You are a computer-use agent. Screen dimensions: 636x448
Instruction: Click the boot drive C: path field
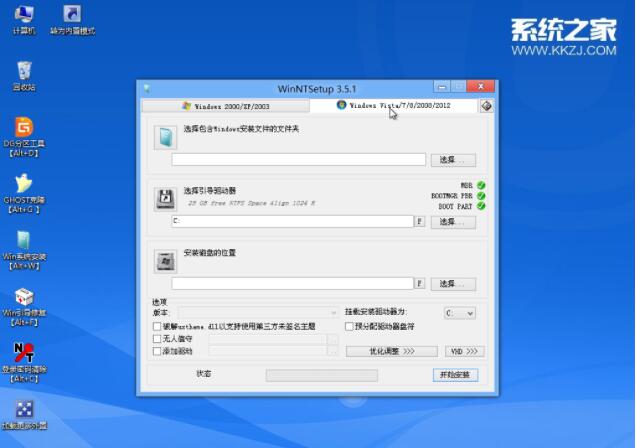coord(292,221)
